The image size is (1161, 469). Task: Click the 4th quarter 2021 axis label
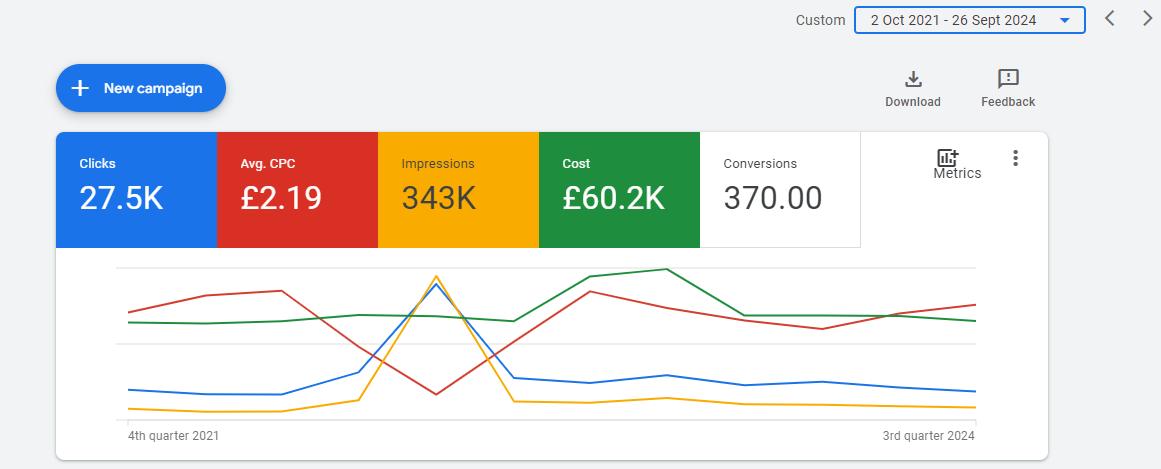[x=173, y=436]
